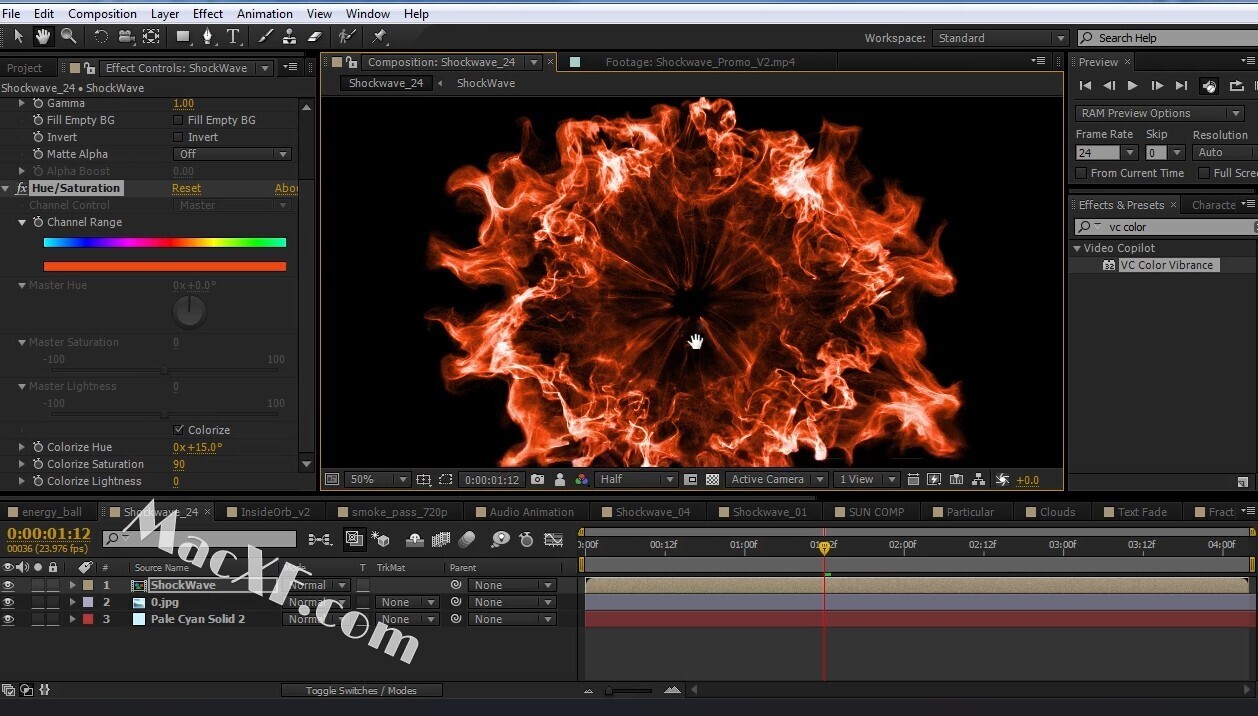Open the Matte Alpha dropdown
This screenshot has height=716, width=1258.
[232, 154]
